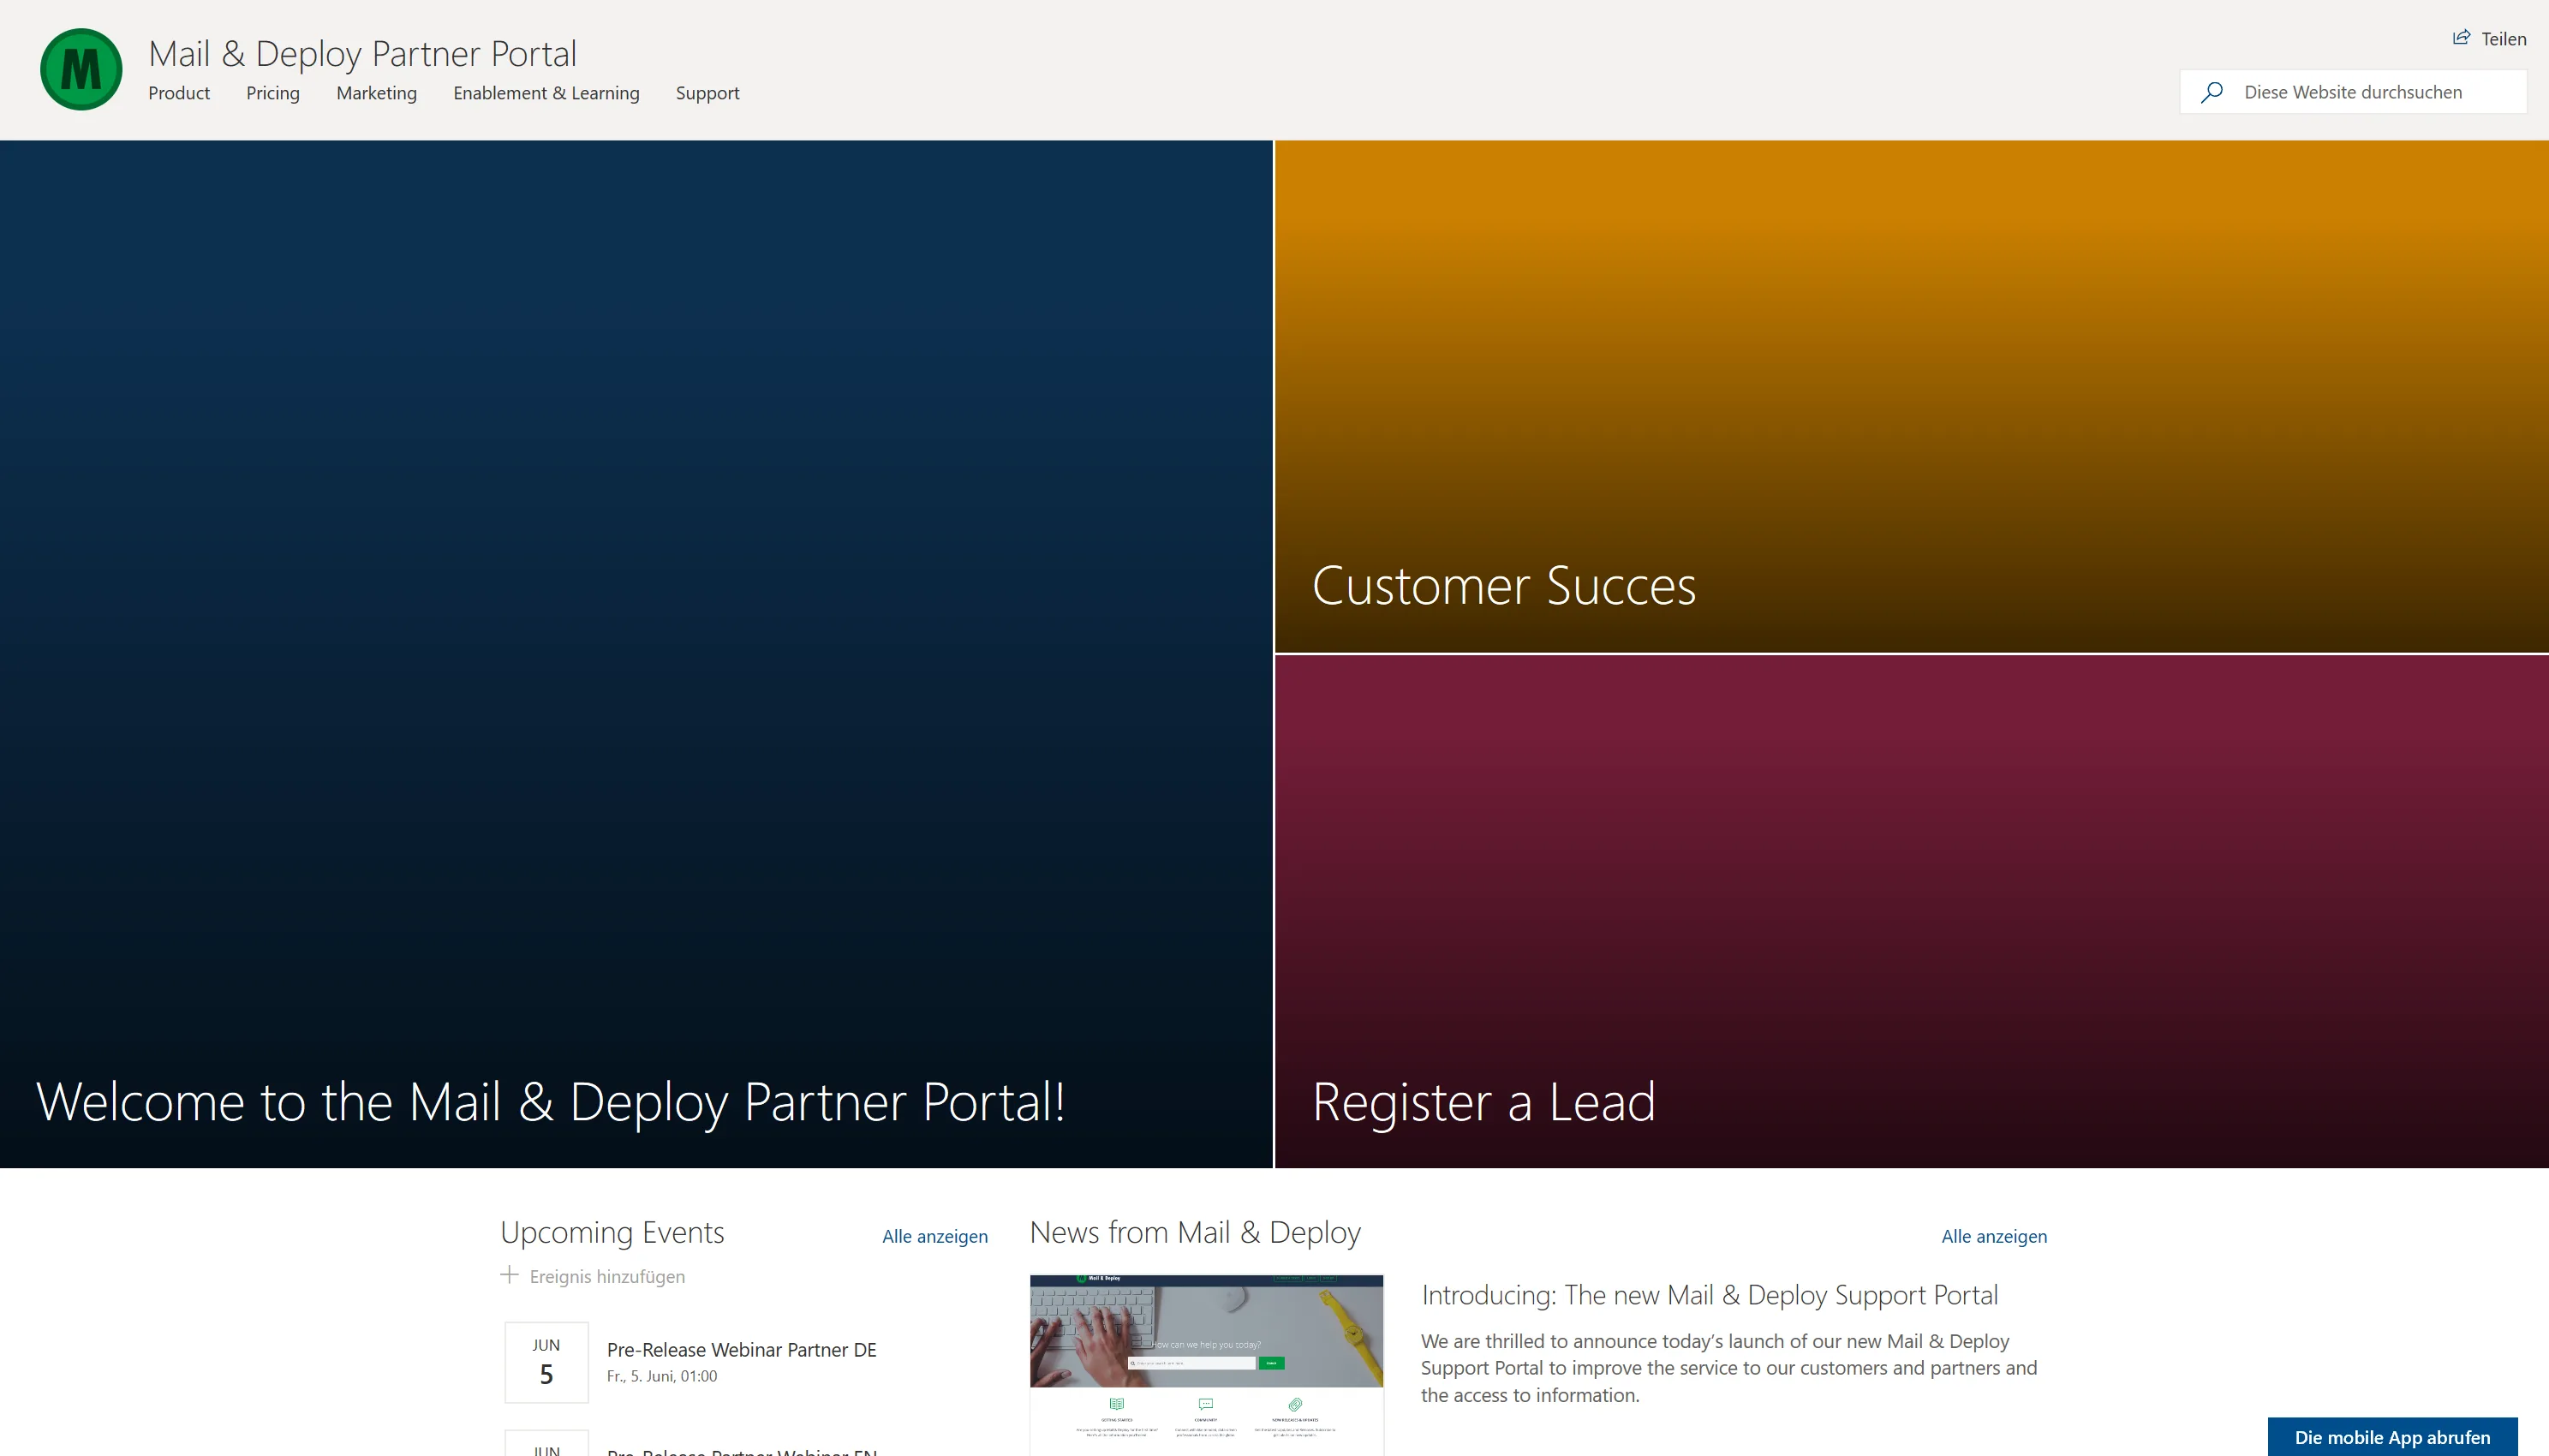Screen dimensions: 2549x1456
Task: Open the Pricing menu item
Action: (x=273, y=93)
